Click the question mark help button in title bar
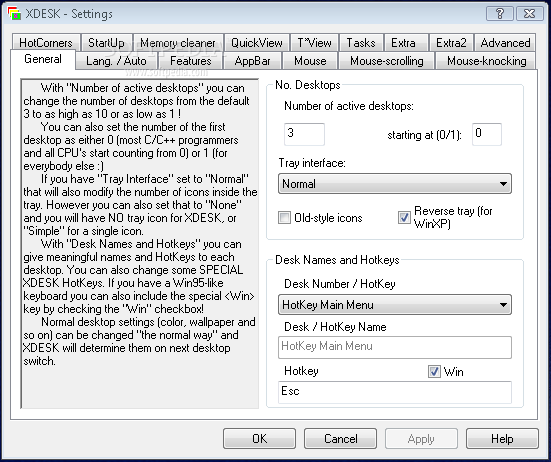551x462 pixels. coord(499,14)
